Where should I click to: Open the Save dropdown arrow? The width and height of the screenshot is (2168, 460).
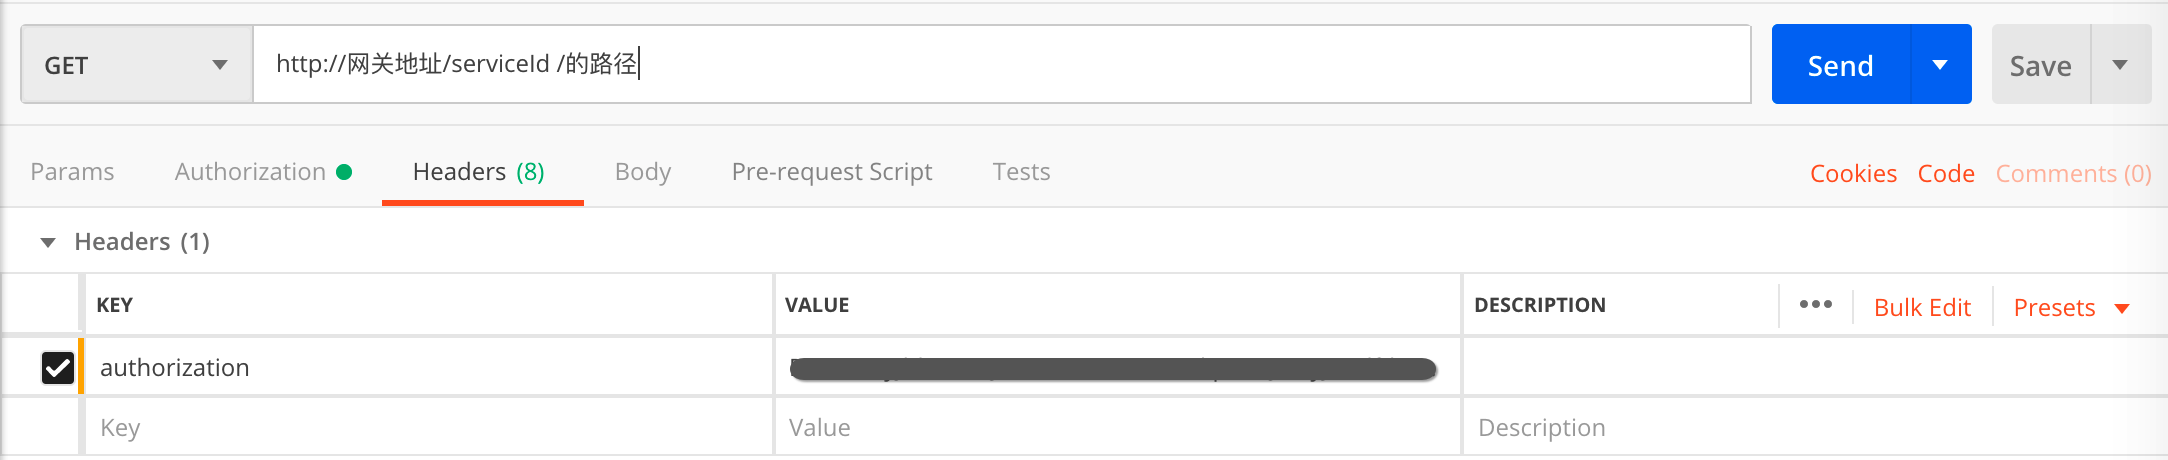(2120, 65)
